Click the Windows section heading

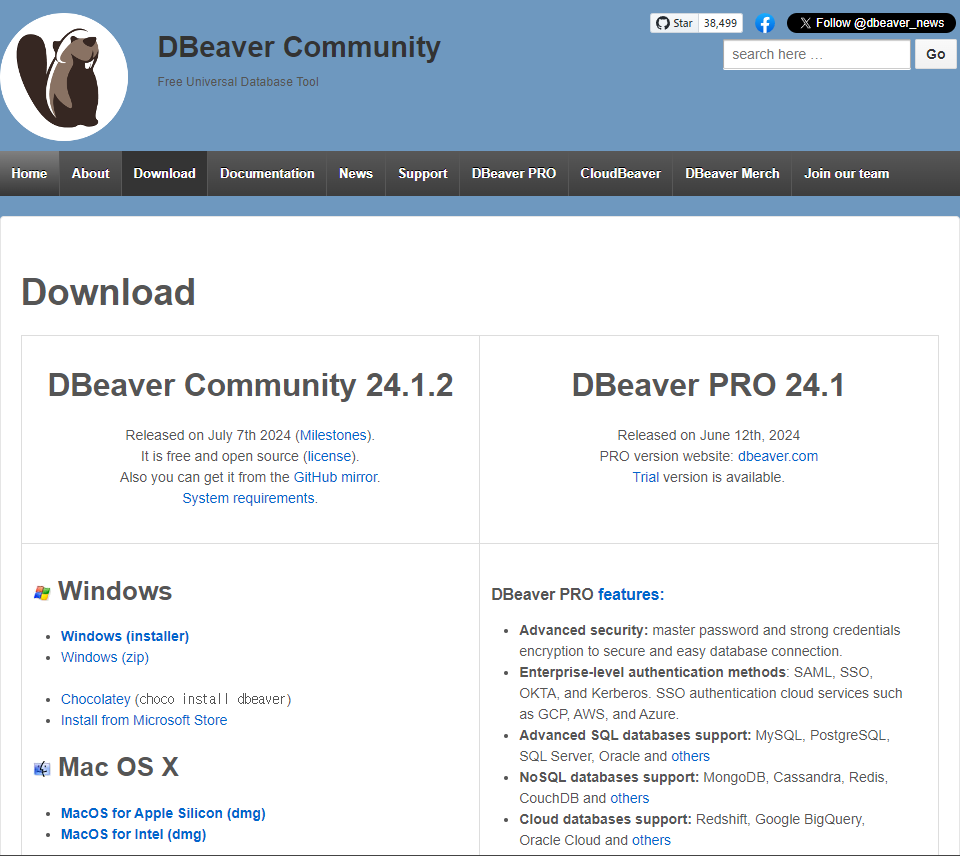(x=115, y=591)
